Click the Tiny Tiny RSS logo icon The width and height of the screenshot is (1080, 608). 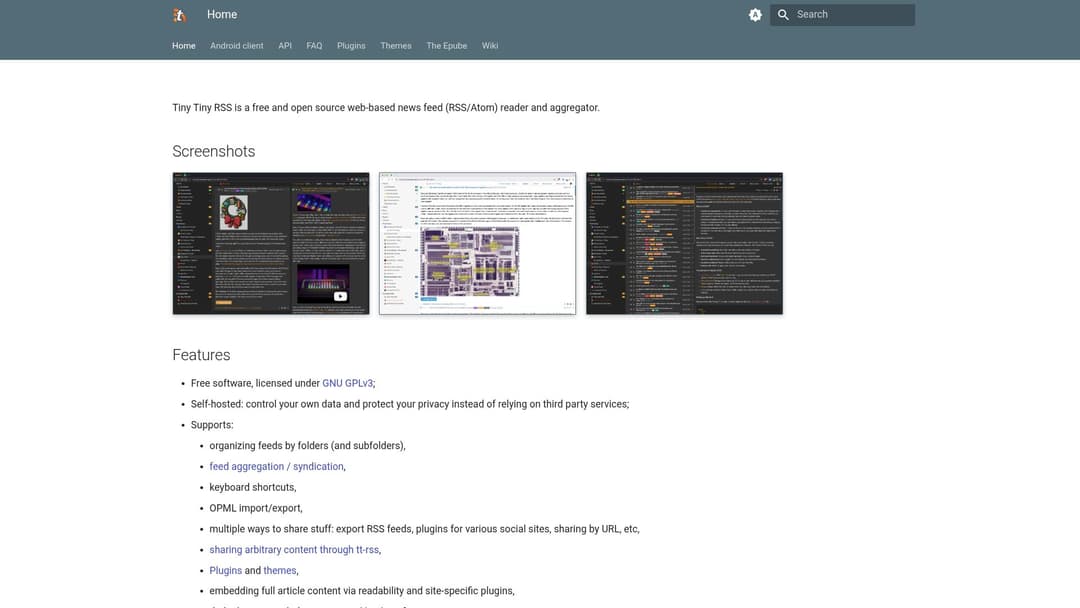(180, 14)
